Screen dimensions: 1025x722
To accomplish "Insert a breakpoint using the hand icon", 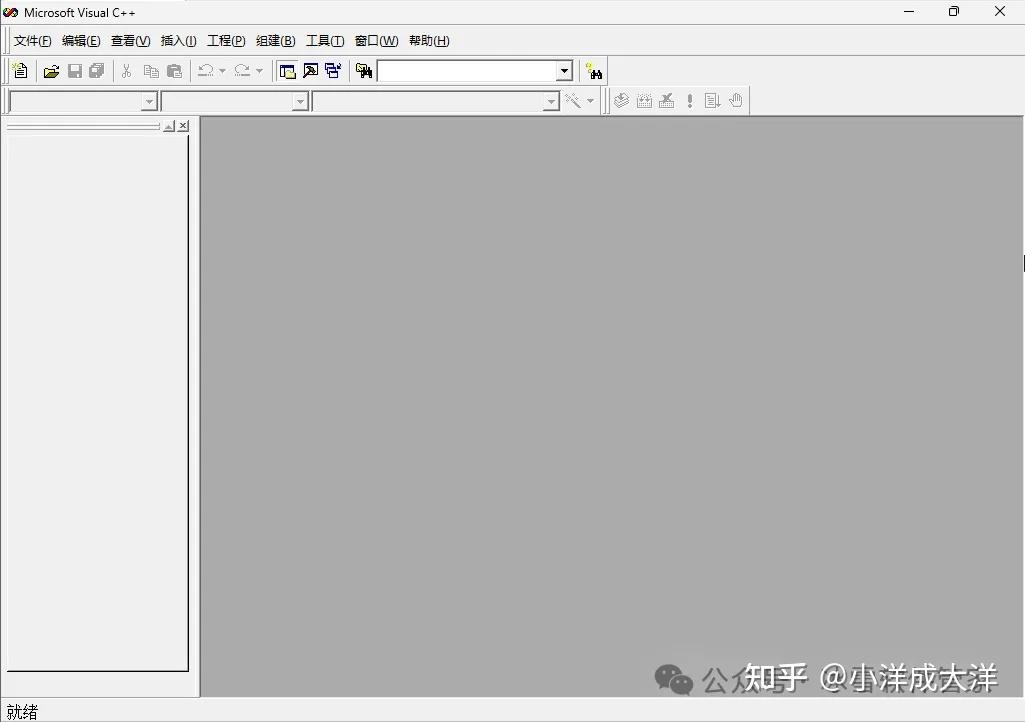I will 736,100.
